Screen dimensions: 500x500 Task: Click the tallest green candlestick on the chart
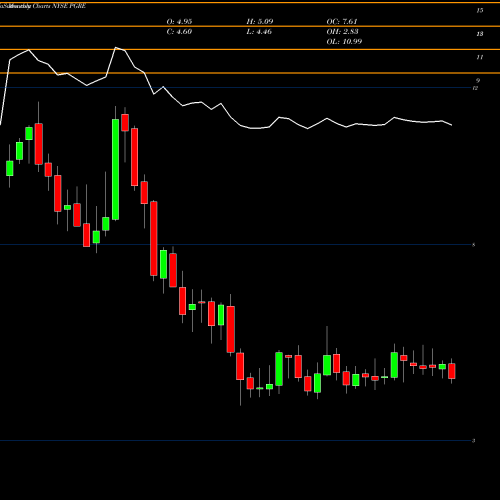click(115, 169)
